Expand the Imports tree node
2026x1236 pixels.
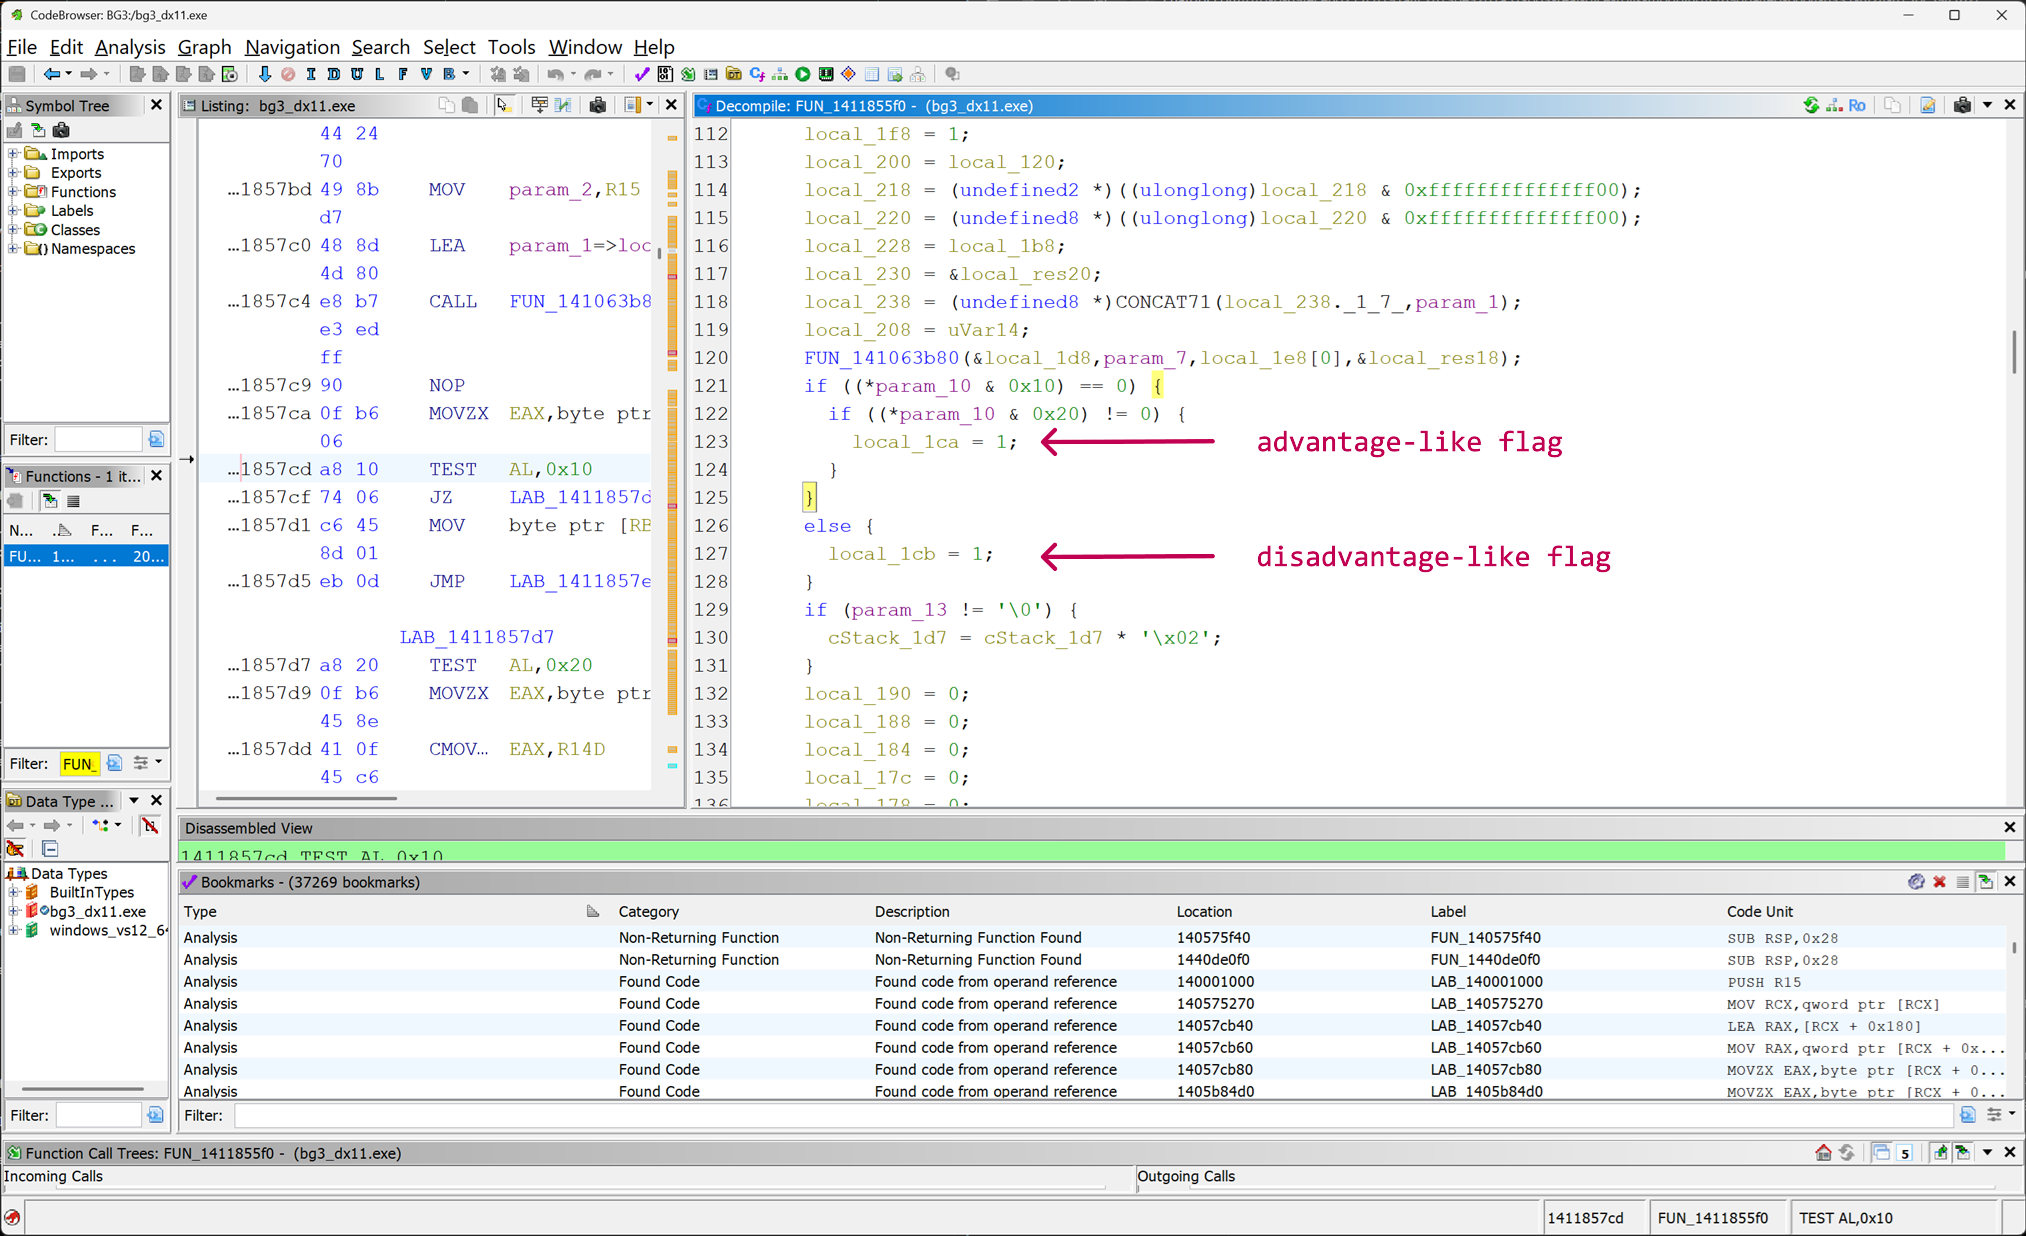pos(13,154)
